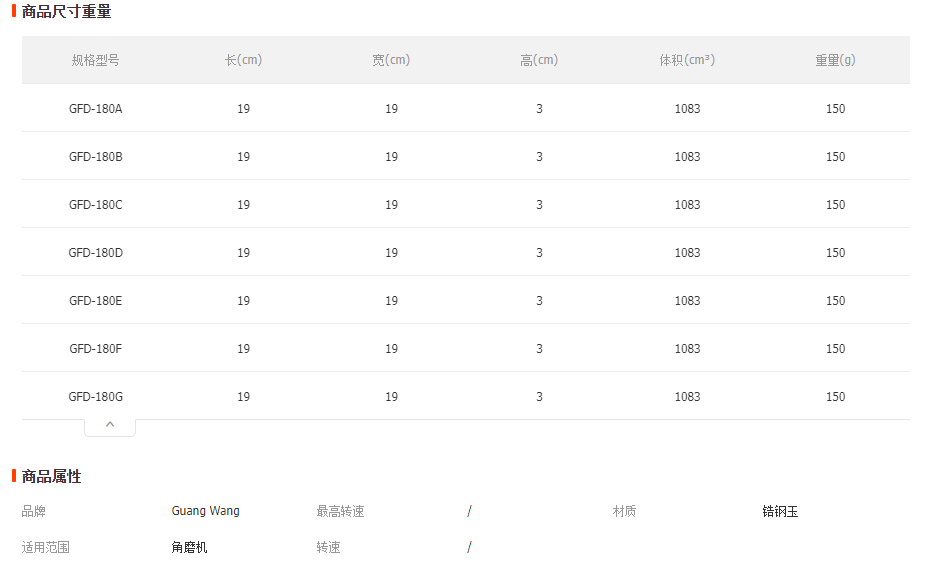Click the GFD-180C model name

(x=96, y=205)
